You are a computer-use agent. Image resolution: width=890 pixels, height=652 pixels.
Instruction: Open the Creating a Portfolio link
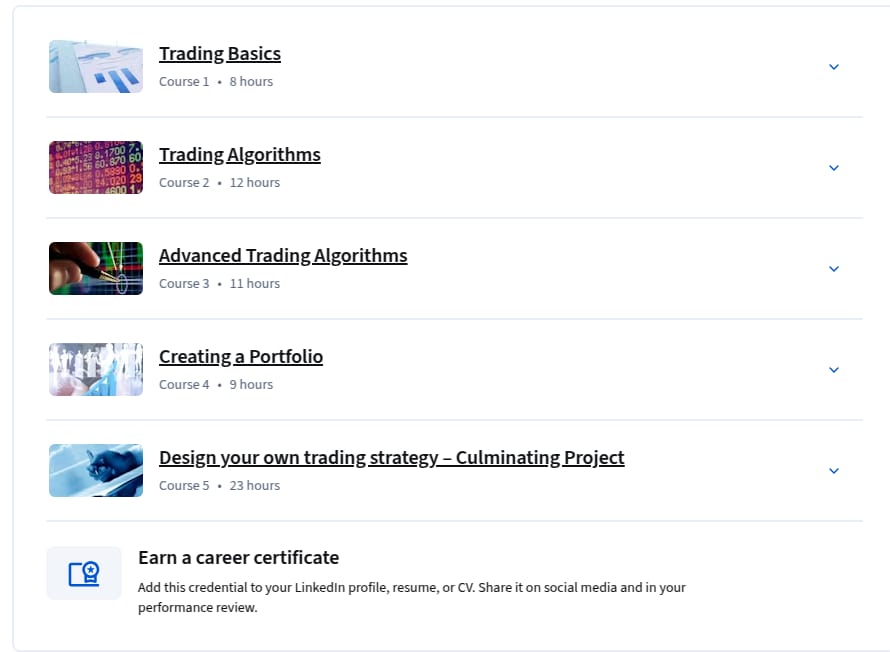tap(241, 357)
